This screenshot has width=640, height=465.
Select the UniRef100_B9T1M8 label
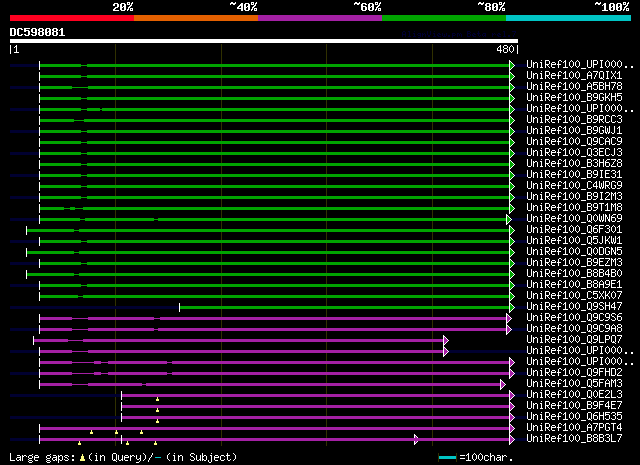tap(574, 208)
